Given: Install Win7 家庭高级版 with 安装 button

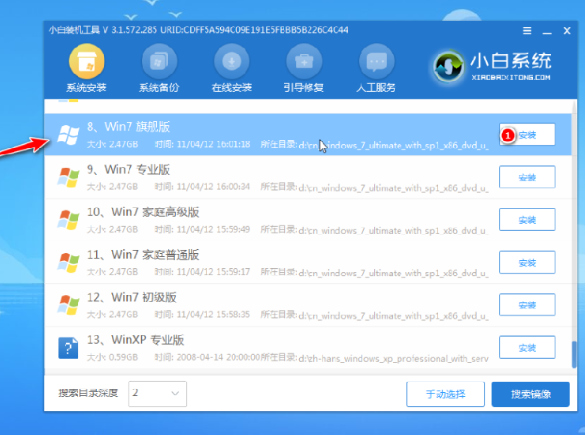Looking at the screenshot, I should [527, 220].
